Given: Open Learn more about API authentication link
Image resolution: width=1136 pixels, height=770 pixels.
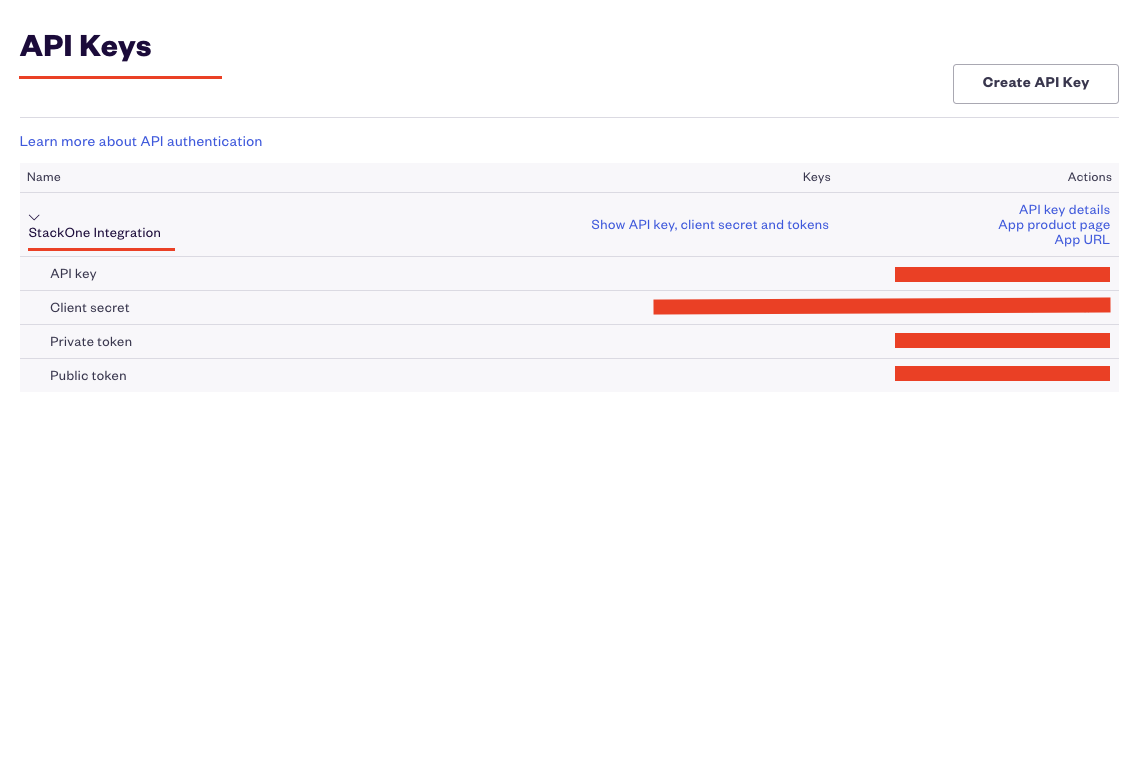Looking at the screenshot, I should (x=141, y=141).
